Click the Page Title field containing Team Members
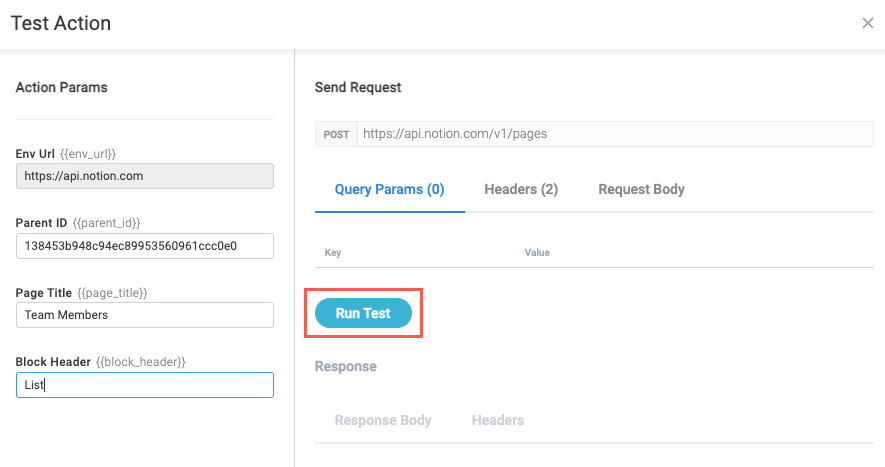The image size is (885, 467). point(145,315)
